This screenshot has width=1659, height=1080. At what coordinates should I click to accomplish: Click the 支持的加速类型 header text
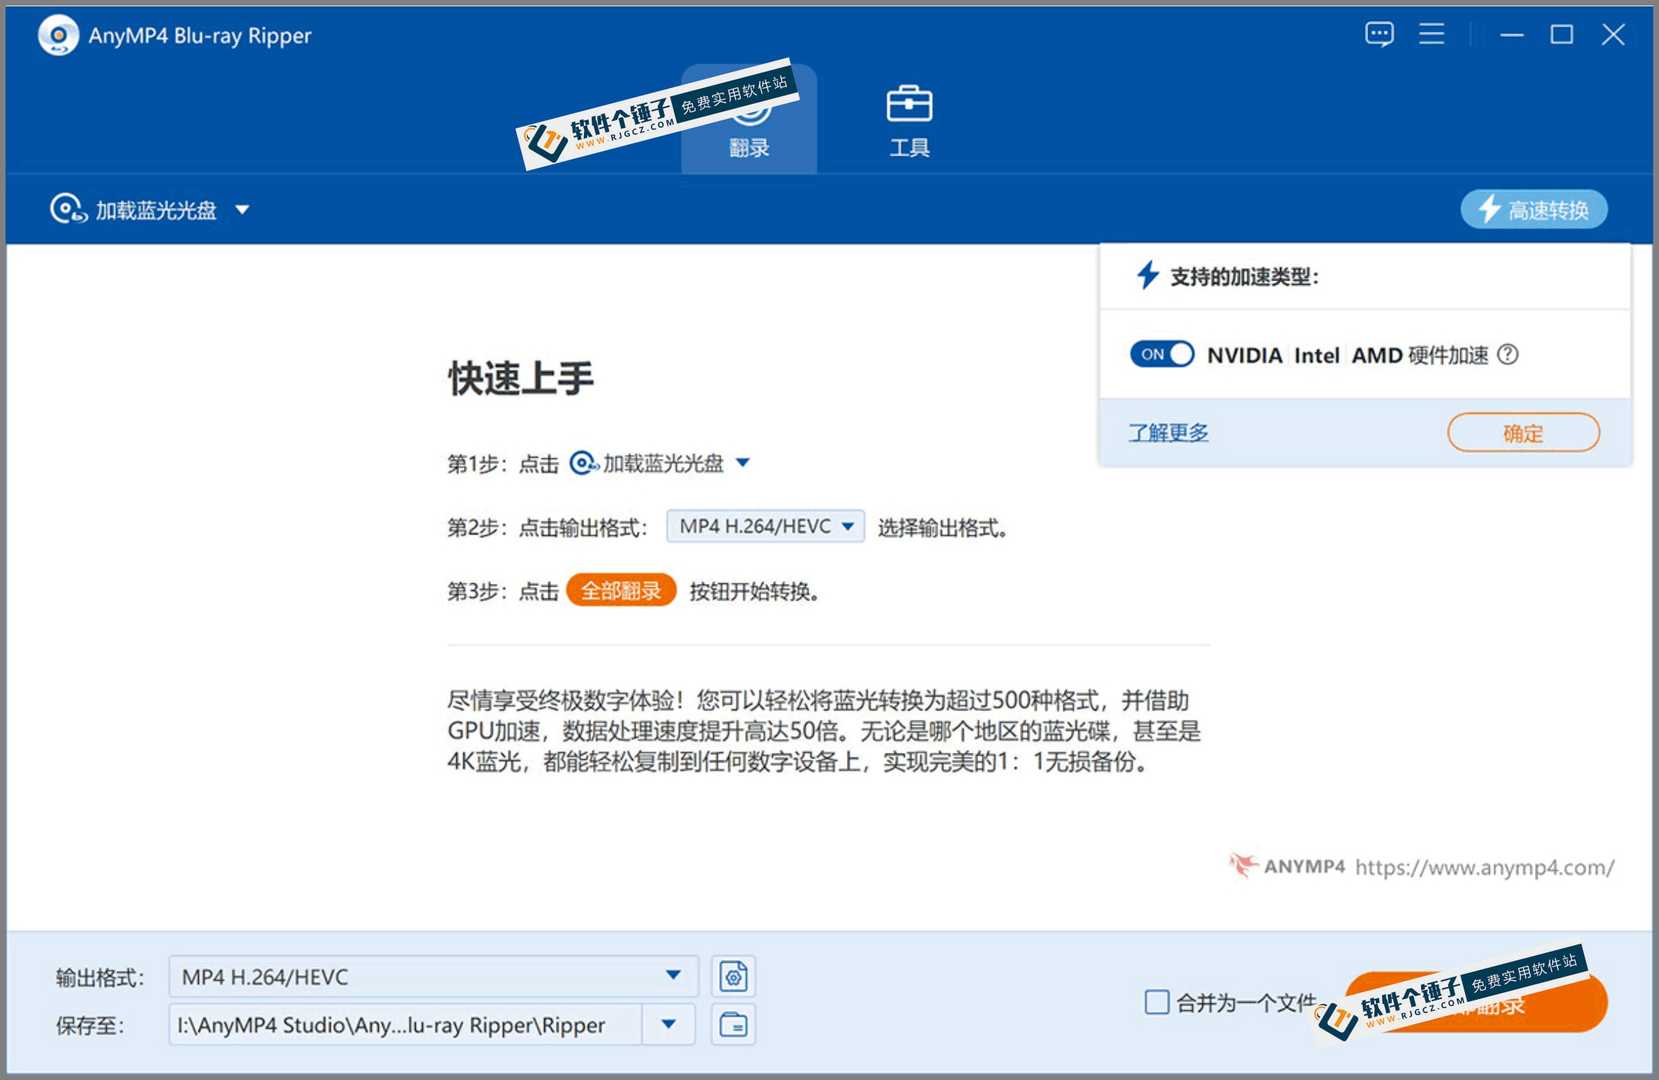coord(1244,277)
